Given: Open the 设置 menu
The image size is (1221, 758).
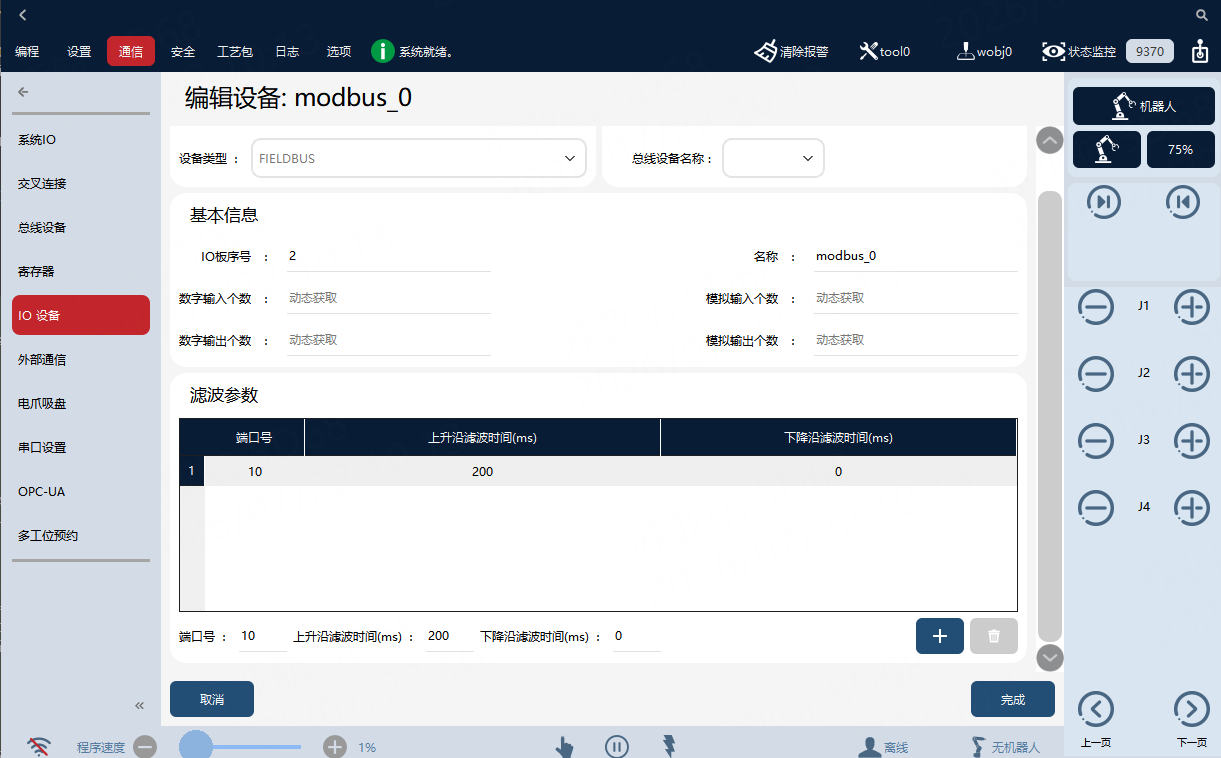Looking at the screenshot, I should pyautogui.click(x=79, y=52).
